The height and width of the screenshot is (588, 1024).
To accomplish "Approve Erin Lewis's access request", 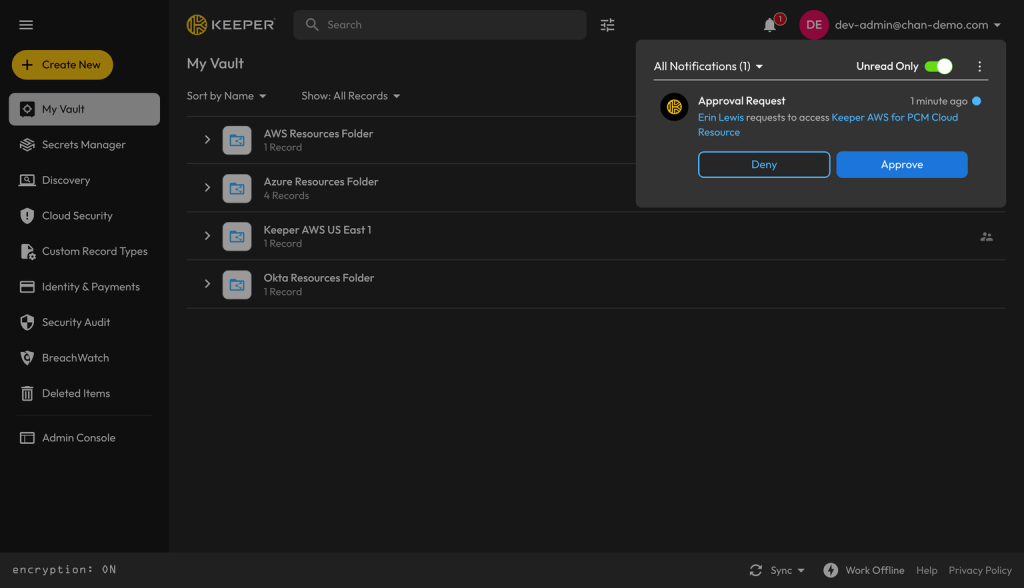I will [x=902, y=165].
